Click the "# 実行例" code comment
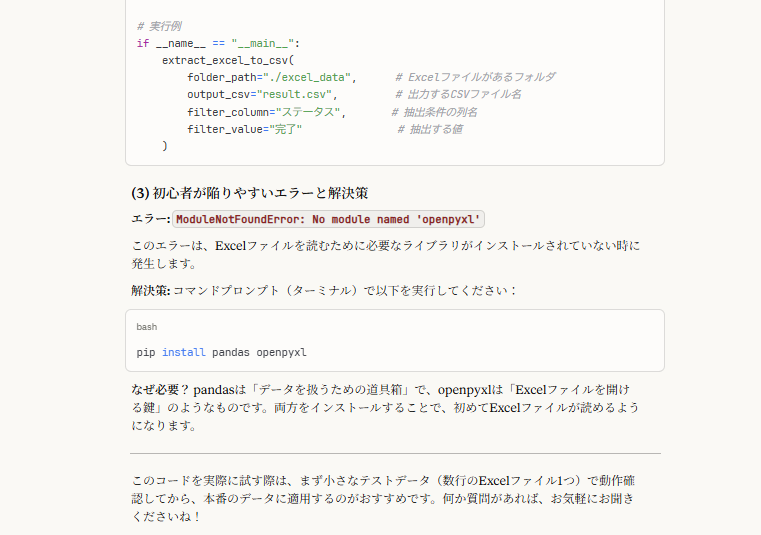Screen dimensions: 761x535 pos(159,26)
